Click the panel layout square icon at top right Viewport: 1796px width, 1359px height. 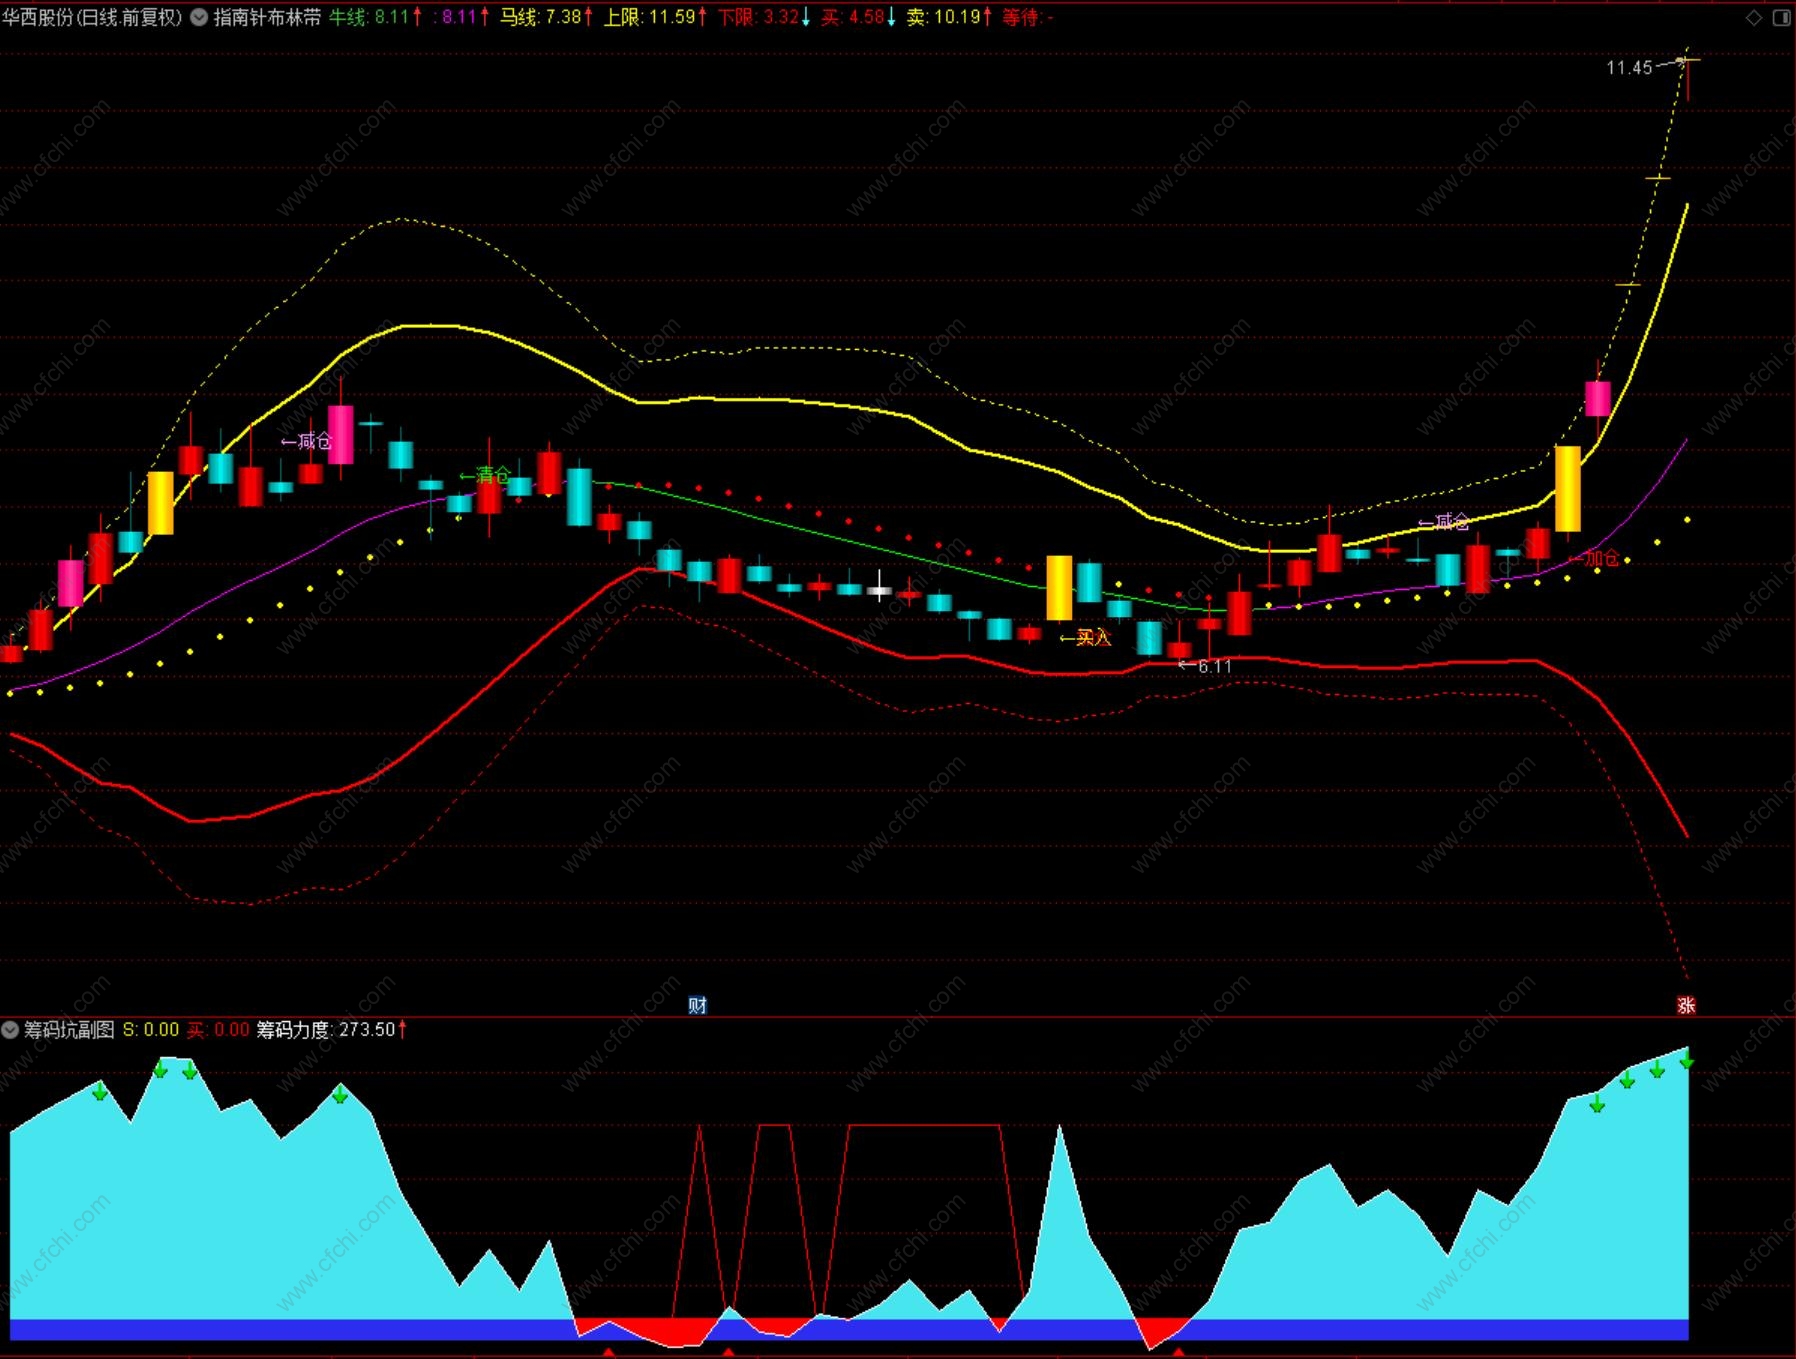tap(1782, 17)
